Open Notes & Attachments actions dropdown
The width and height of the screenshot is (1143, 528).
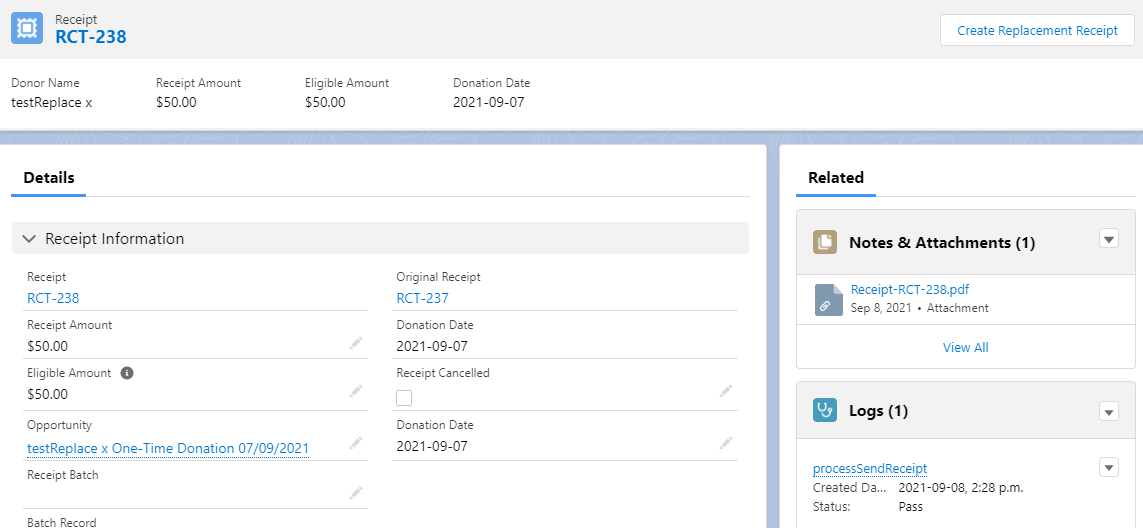(1109, 238)
